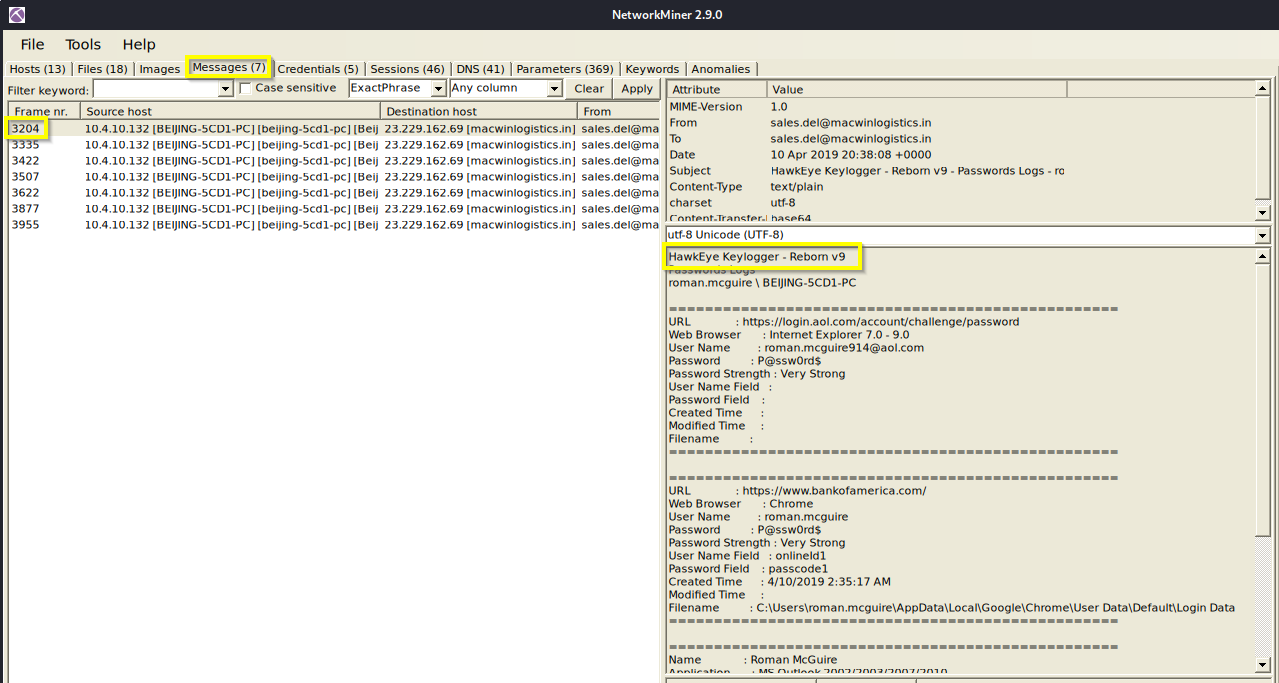The height and width of the screenshot is (683, 1279).
Task: Open the Help menu
Action: [139, 44]
